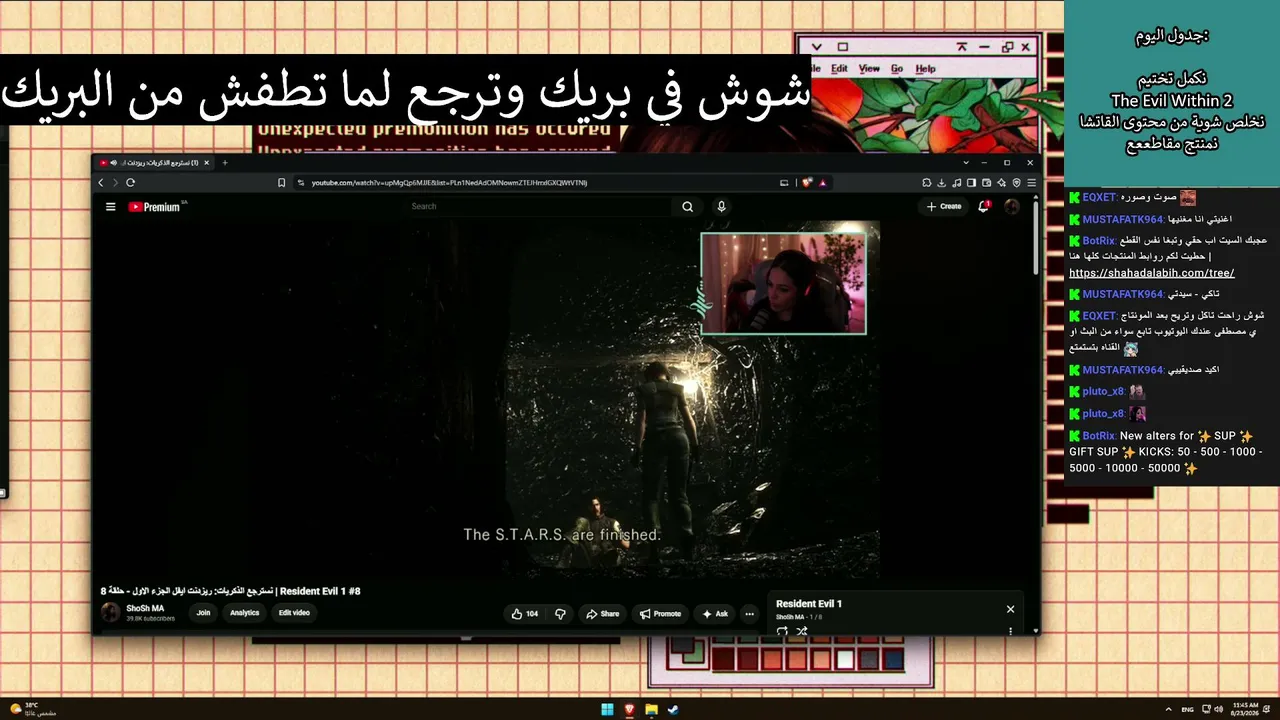
Task: Open a new browser tab
Action: (x=225, y=162)
